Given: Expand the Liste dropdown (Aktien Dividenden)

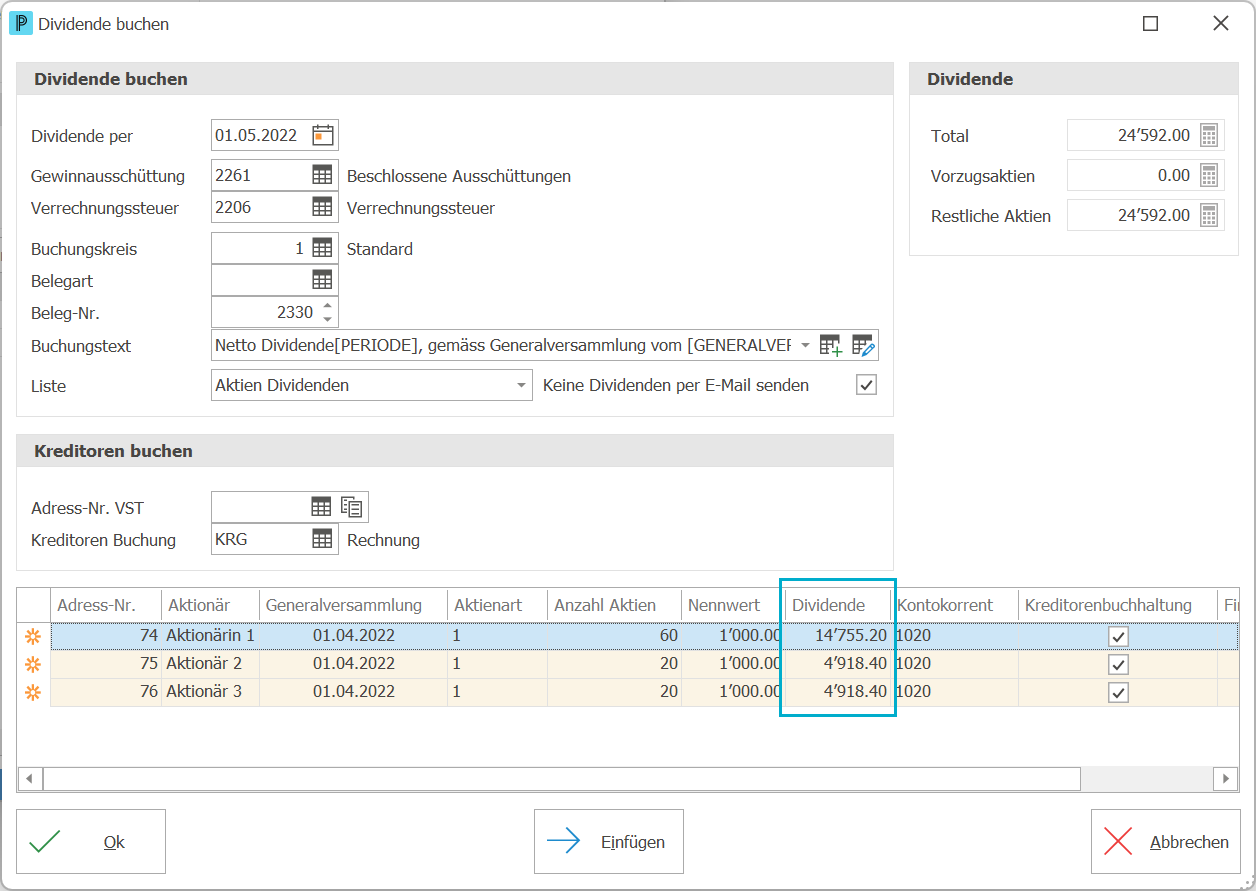Looking at the screenshot, I should 521,385.
